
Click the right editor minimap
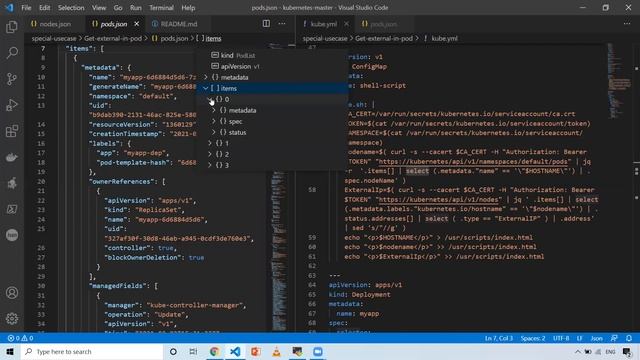pyautogui.click(x=619, y=82)
